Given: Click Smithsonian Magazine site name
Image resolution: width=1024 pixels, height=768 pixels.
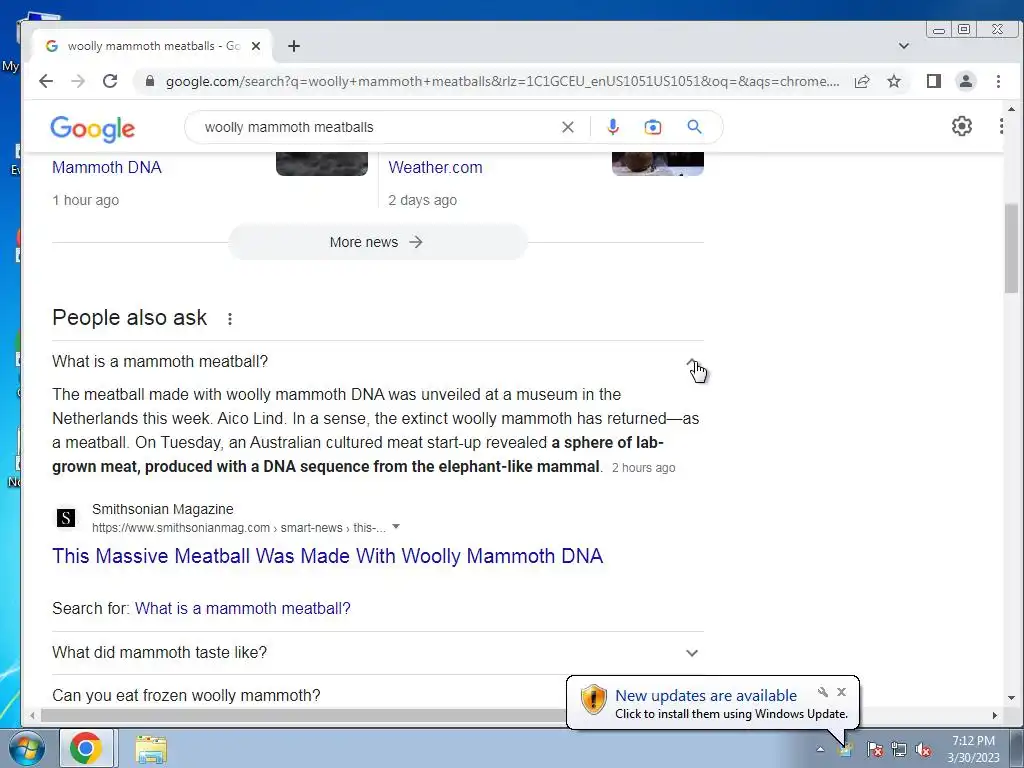Looking at the screenshot, I should (x=163, y=509).
